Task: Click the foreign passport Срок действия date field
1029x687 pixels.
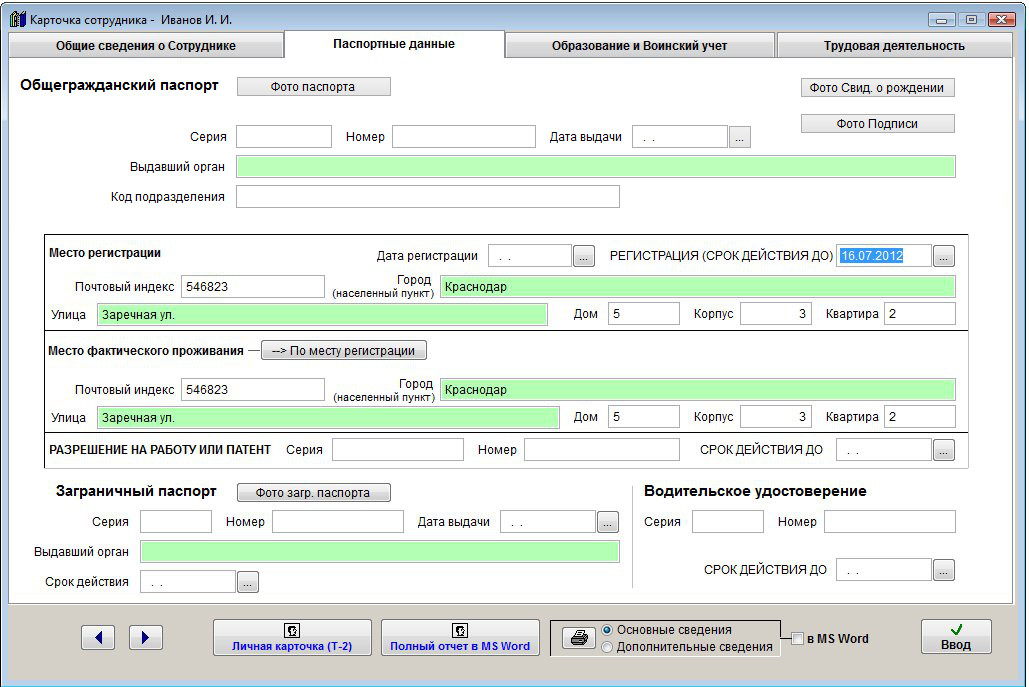Action: click(188, 581)
